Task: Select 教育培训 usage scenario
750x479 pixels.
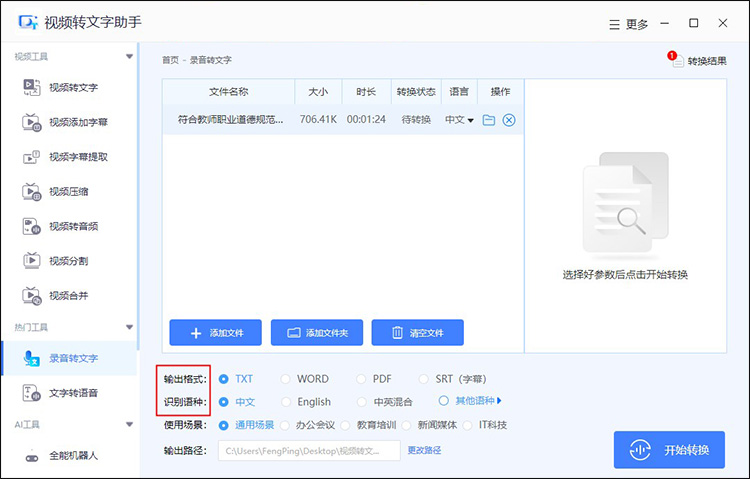Action: (345, 425)
